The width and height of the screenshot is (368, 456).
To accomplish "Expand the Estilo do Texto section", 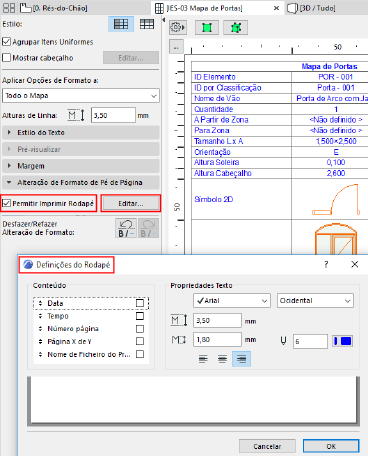I will click(x=81, y=132).
